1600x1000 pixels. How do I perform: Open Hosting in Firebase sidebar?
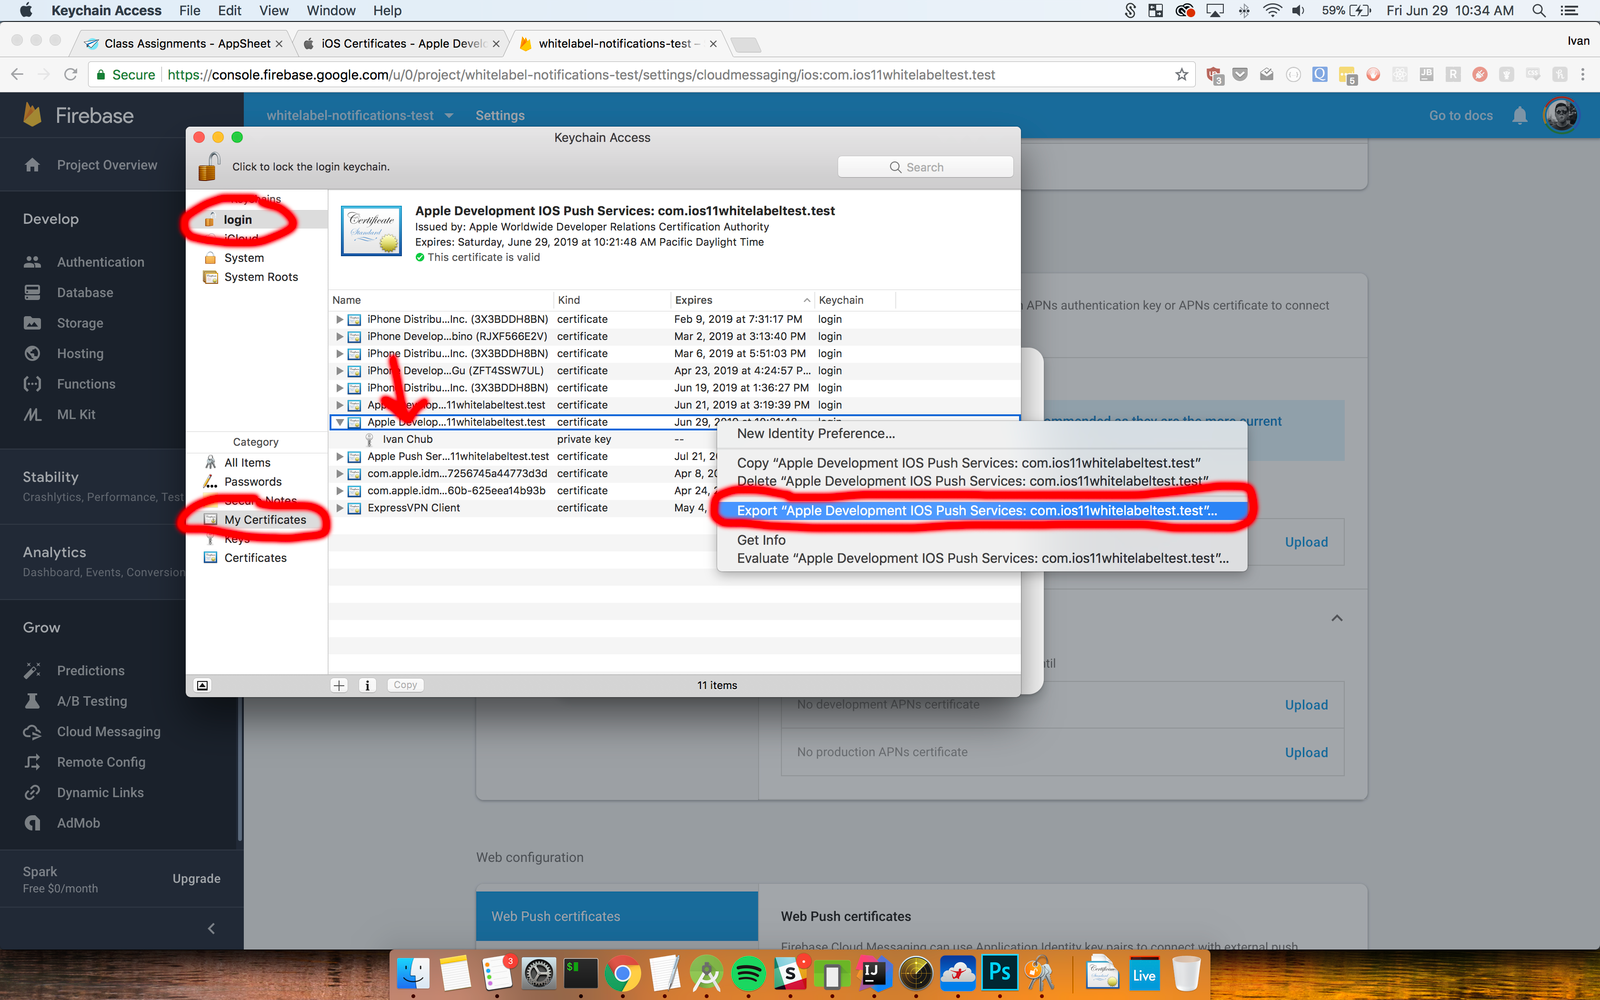[x=80, y=354]
